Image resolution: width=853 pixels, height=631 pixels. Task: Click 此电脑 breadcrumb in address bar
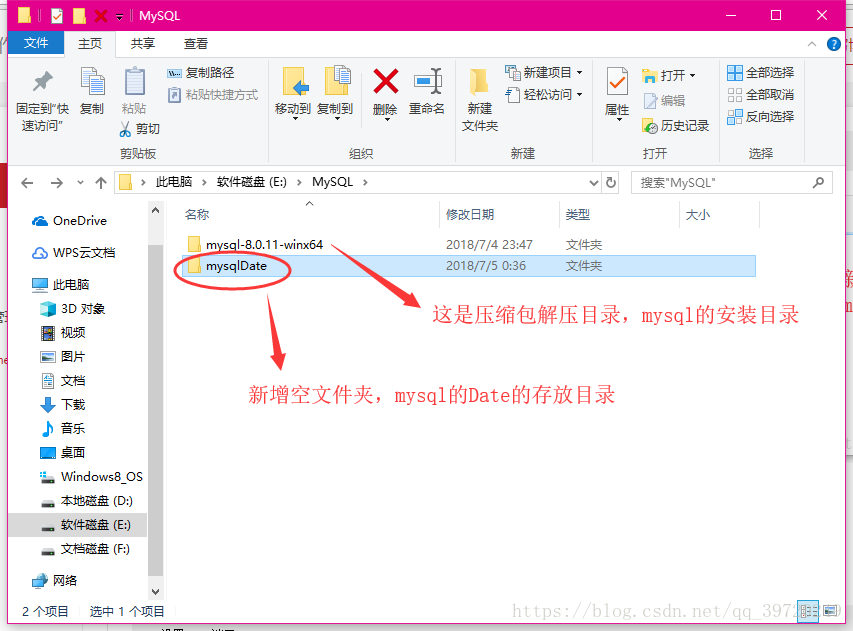coord(174,182)
